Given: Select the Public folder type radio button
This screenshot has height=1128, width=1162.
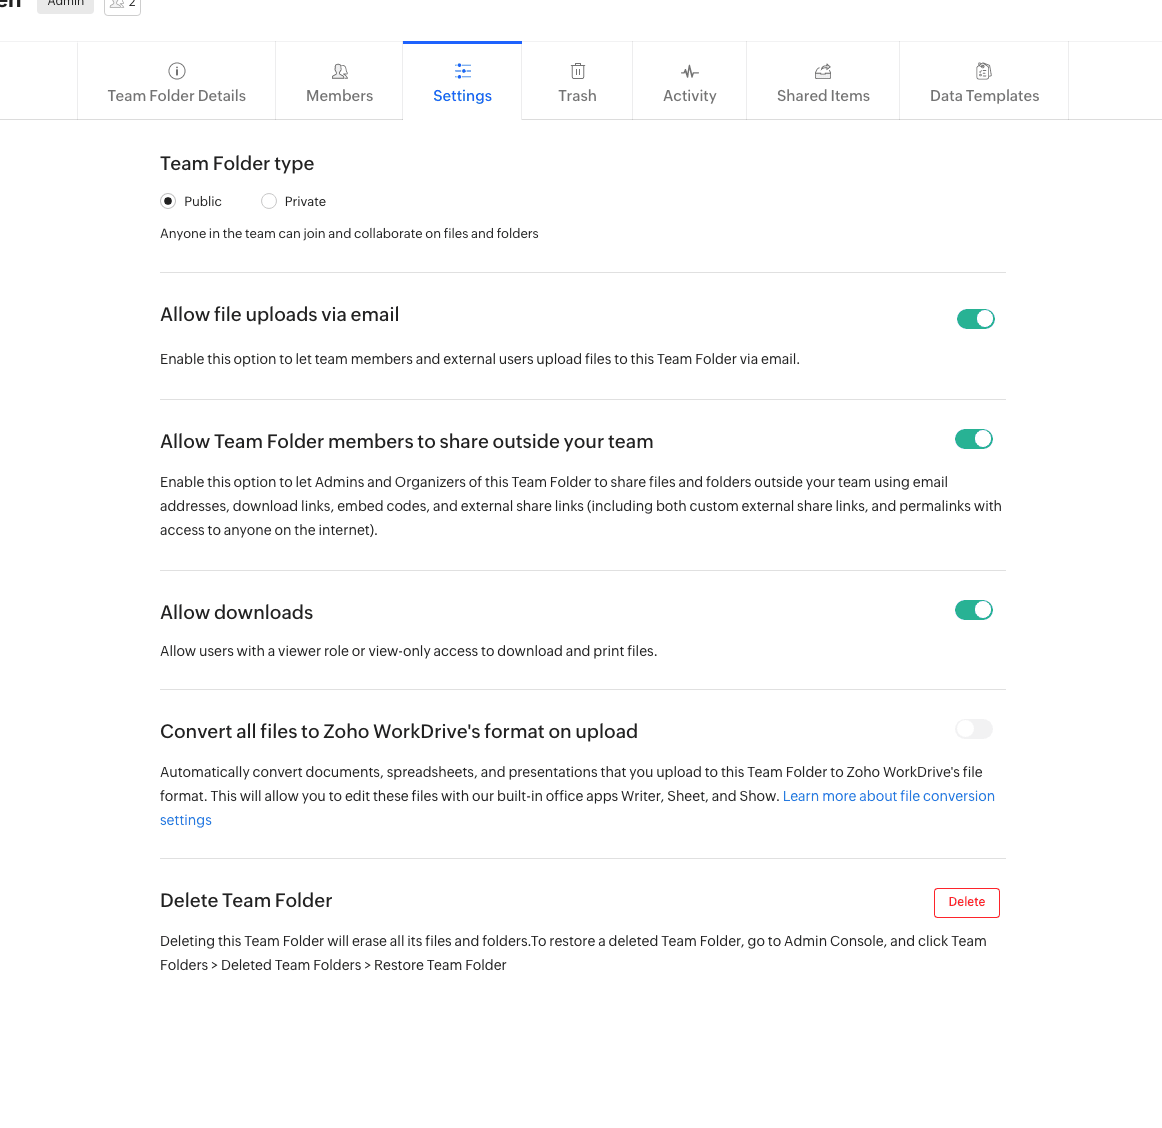Looking at the screenshot, I should (x=168, y=201).
